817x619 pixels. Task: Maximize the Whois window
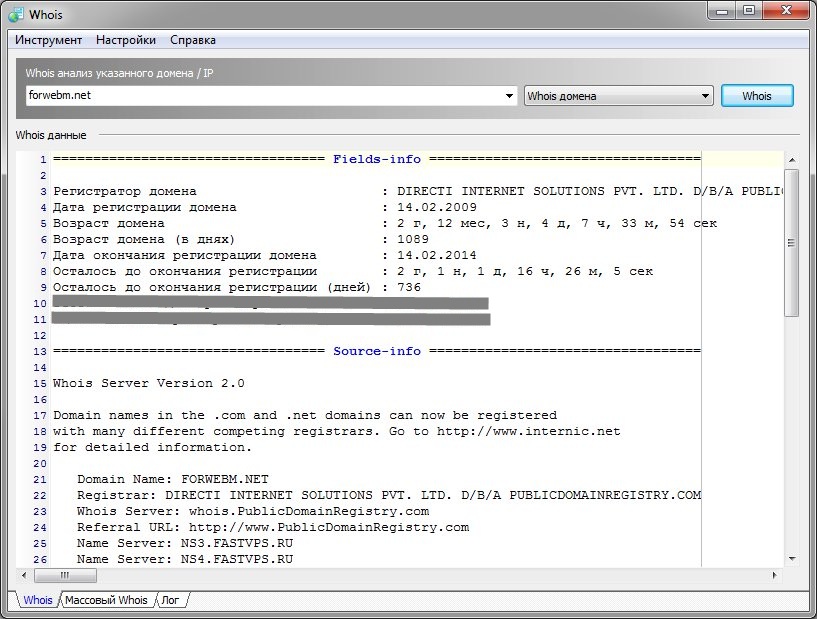(748, 10)
